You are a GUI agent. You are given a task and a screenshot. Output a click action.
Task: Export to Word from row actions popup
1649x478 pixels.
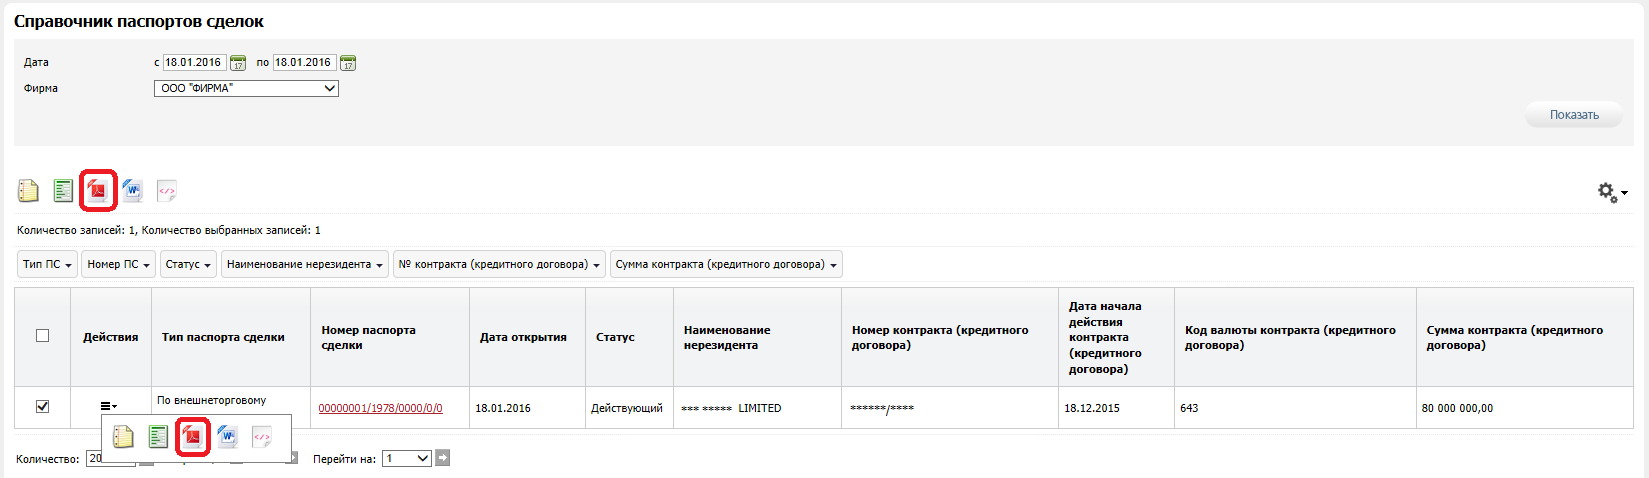point(227,437)
